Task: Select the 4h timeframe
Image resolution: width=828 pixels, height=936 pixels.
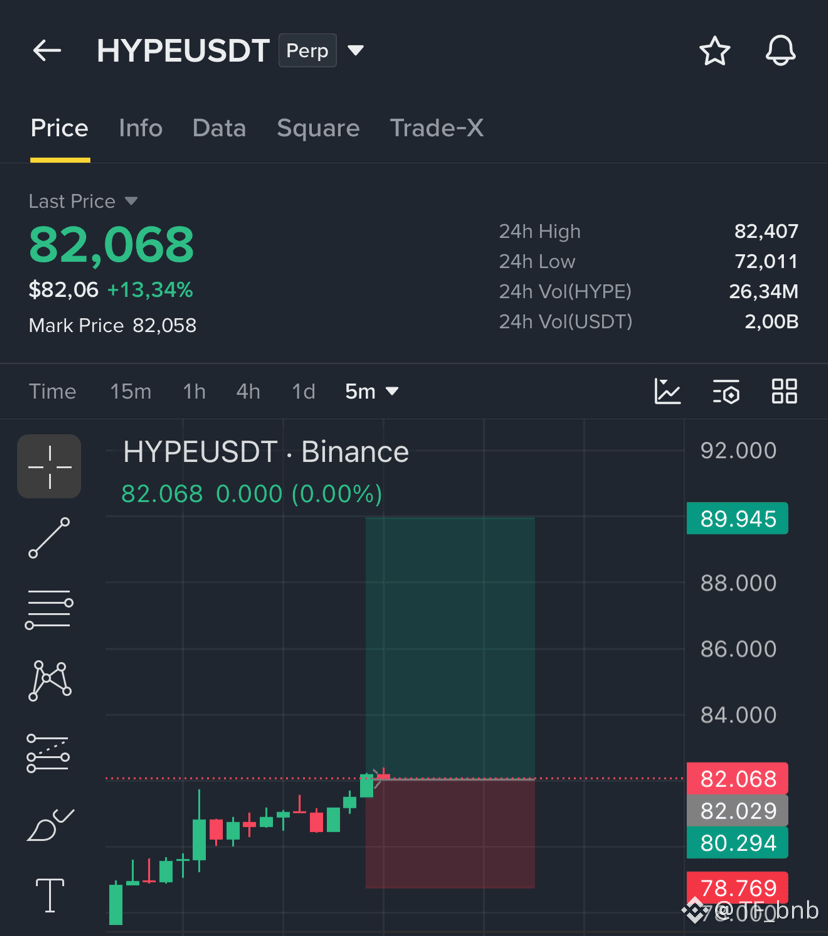Action: (x=248, y=392)
